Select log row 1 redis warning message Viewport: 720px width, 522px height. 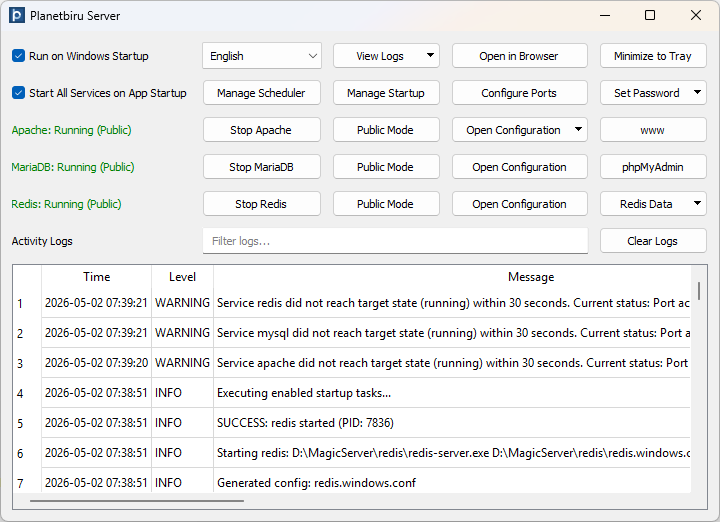coord(452,303)
